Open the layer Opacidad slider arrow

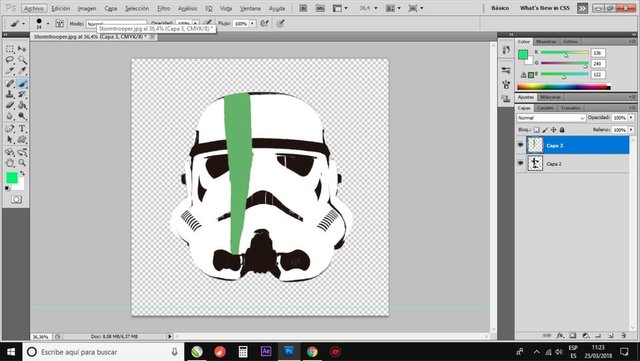[x=631, y=118]
